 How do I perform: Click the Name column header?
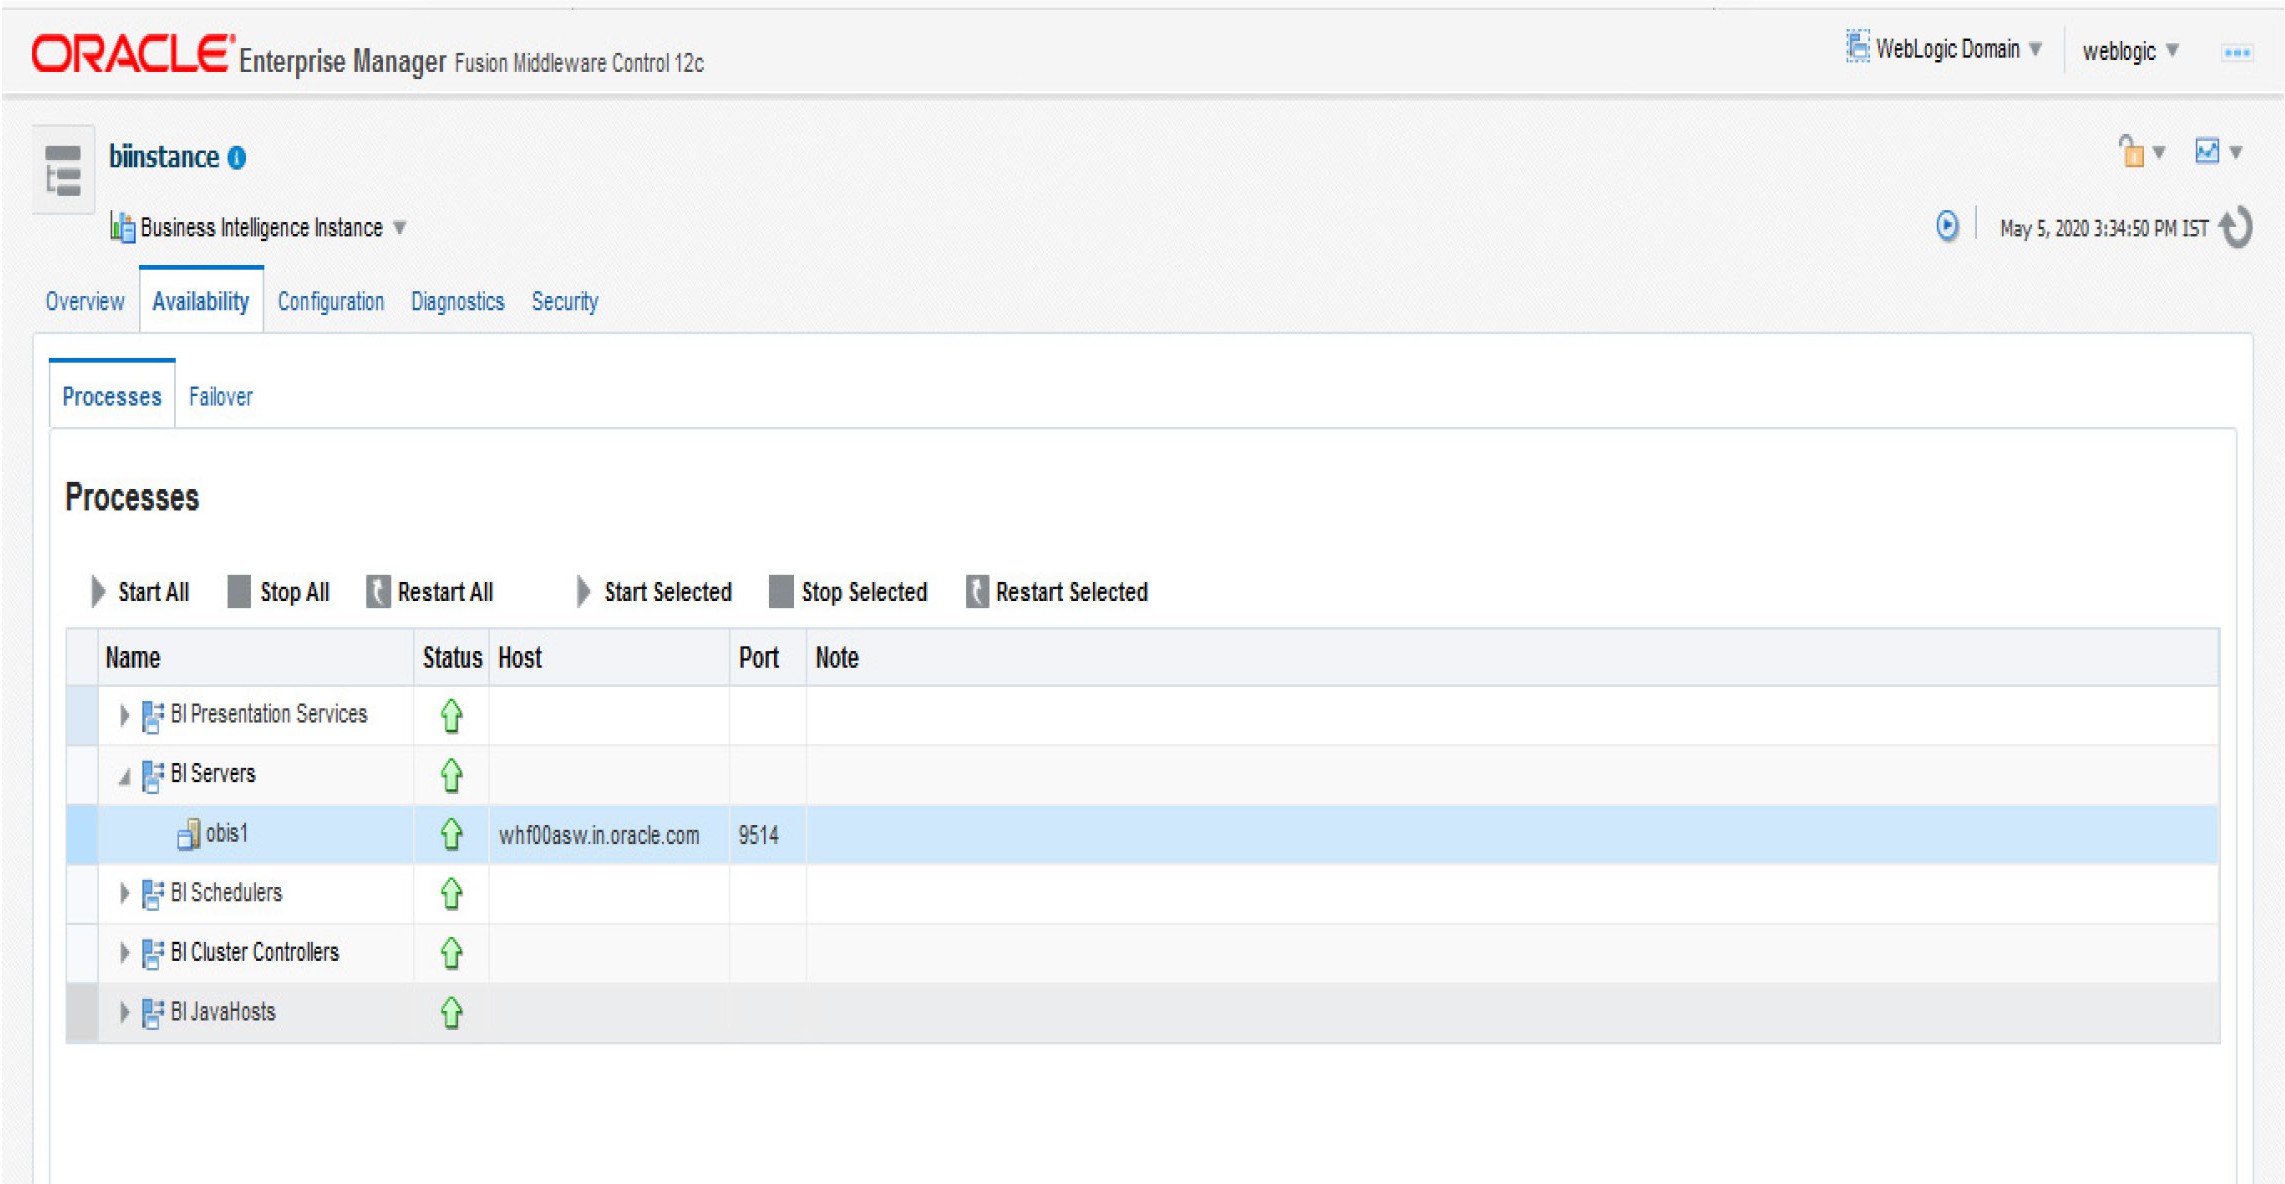[x=256, y=657]
